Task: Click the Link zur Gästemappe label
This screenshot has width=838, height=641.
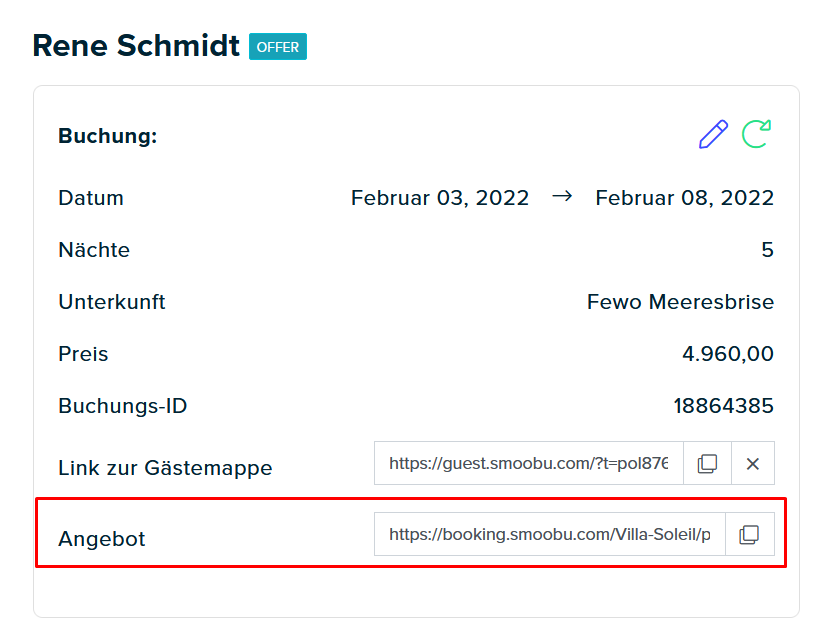Action: 165,468
